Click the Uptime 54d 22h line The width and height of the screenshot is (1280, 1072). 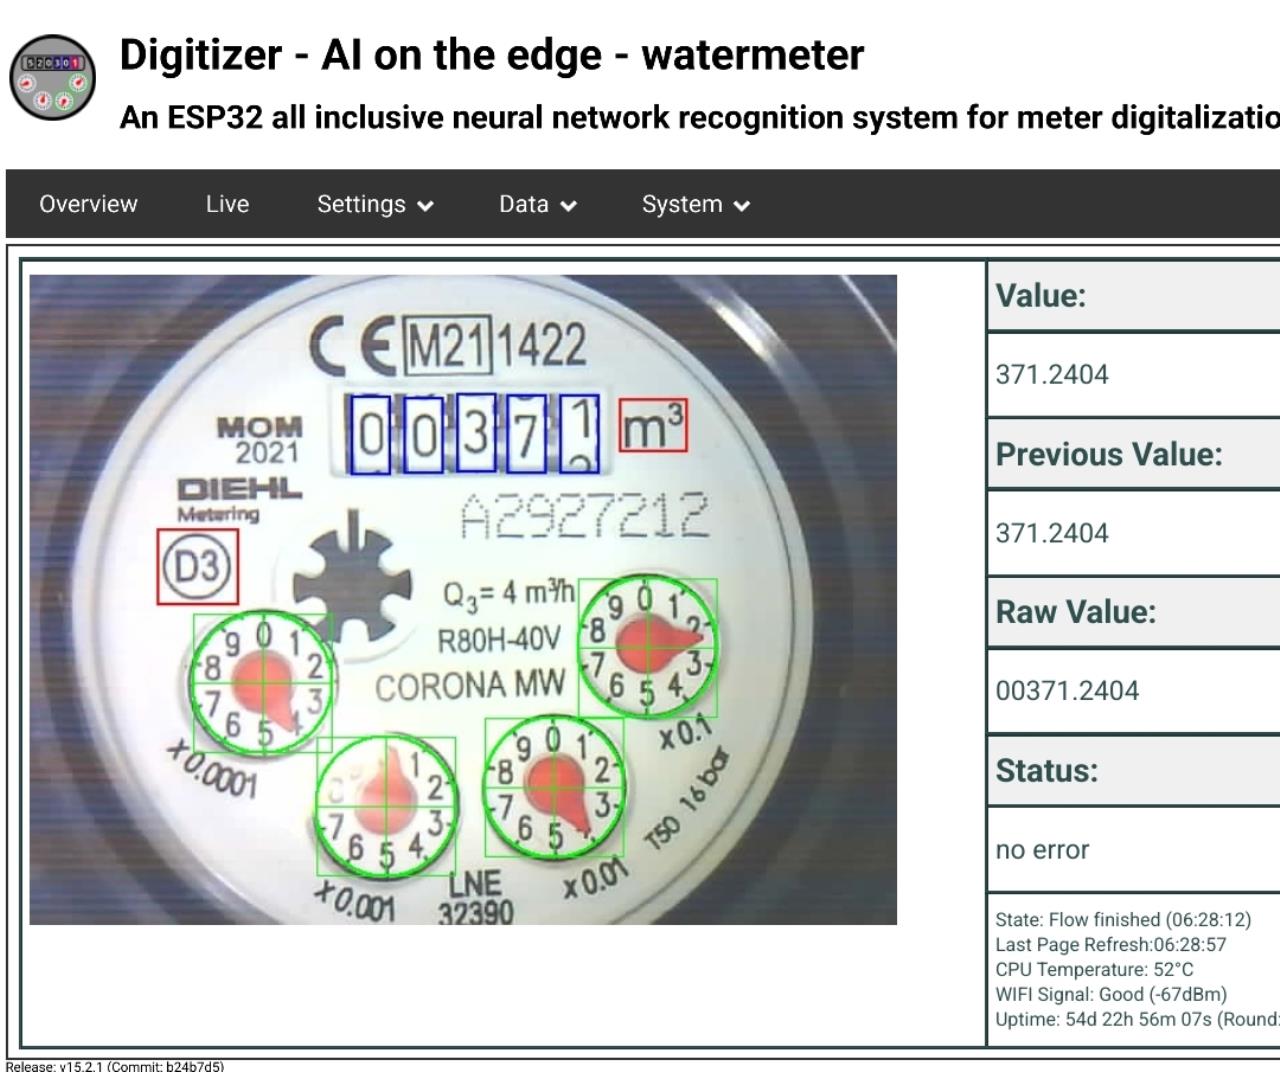pos(1137,1020)
